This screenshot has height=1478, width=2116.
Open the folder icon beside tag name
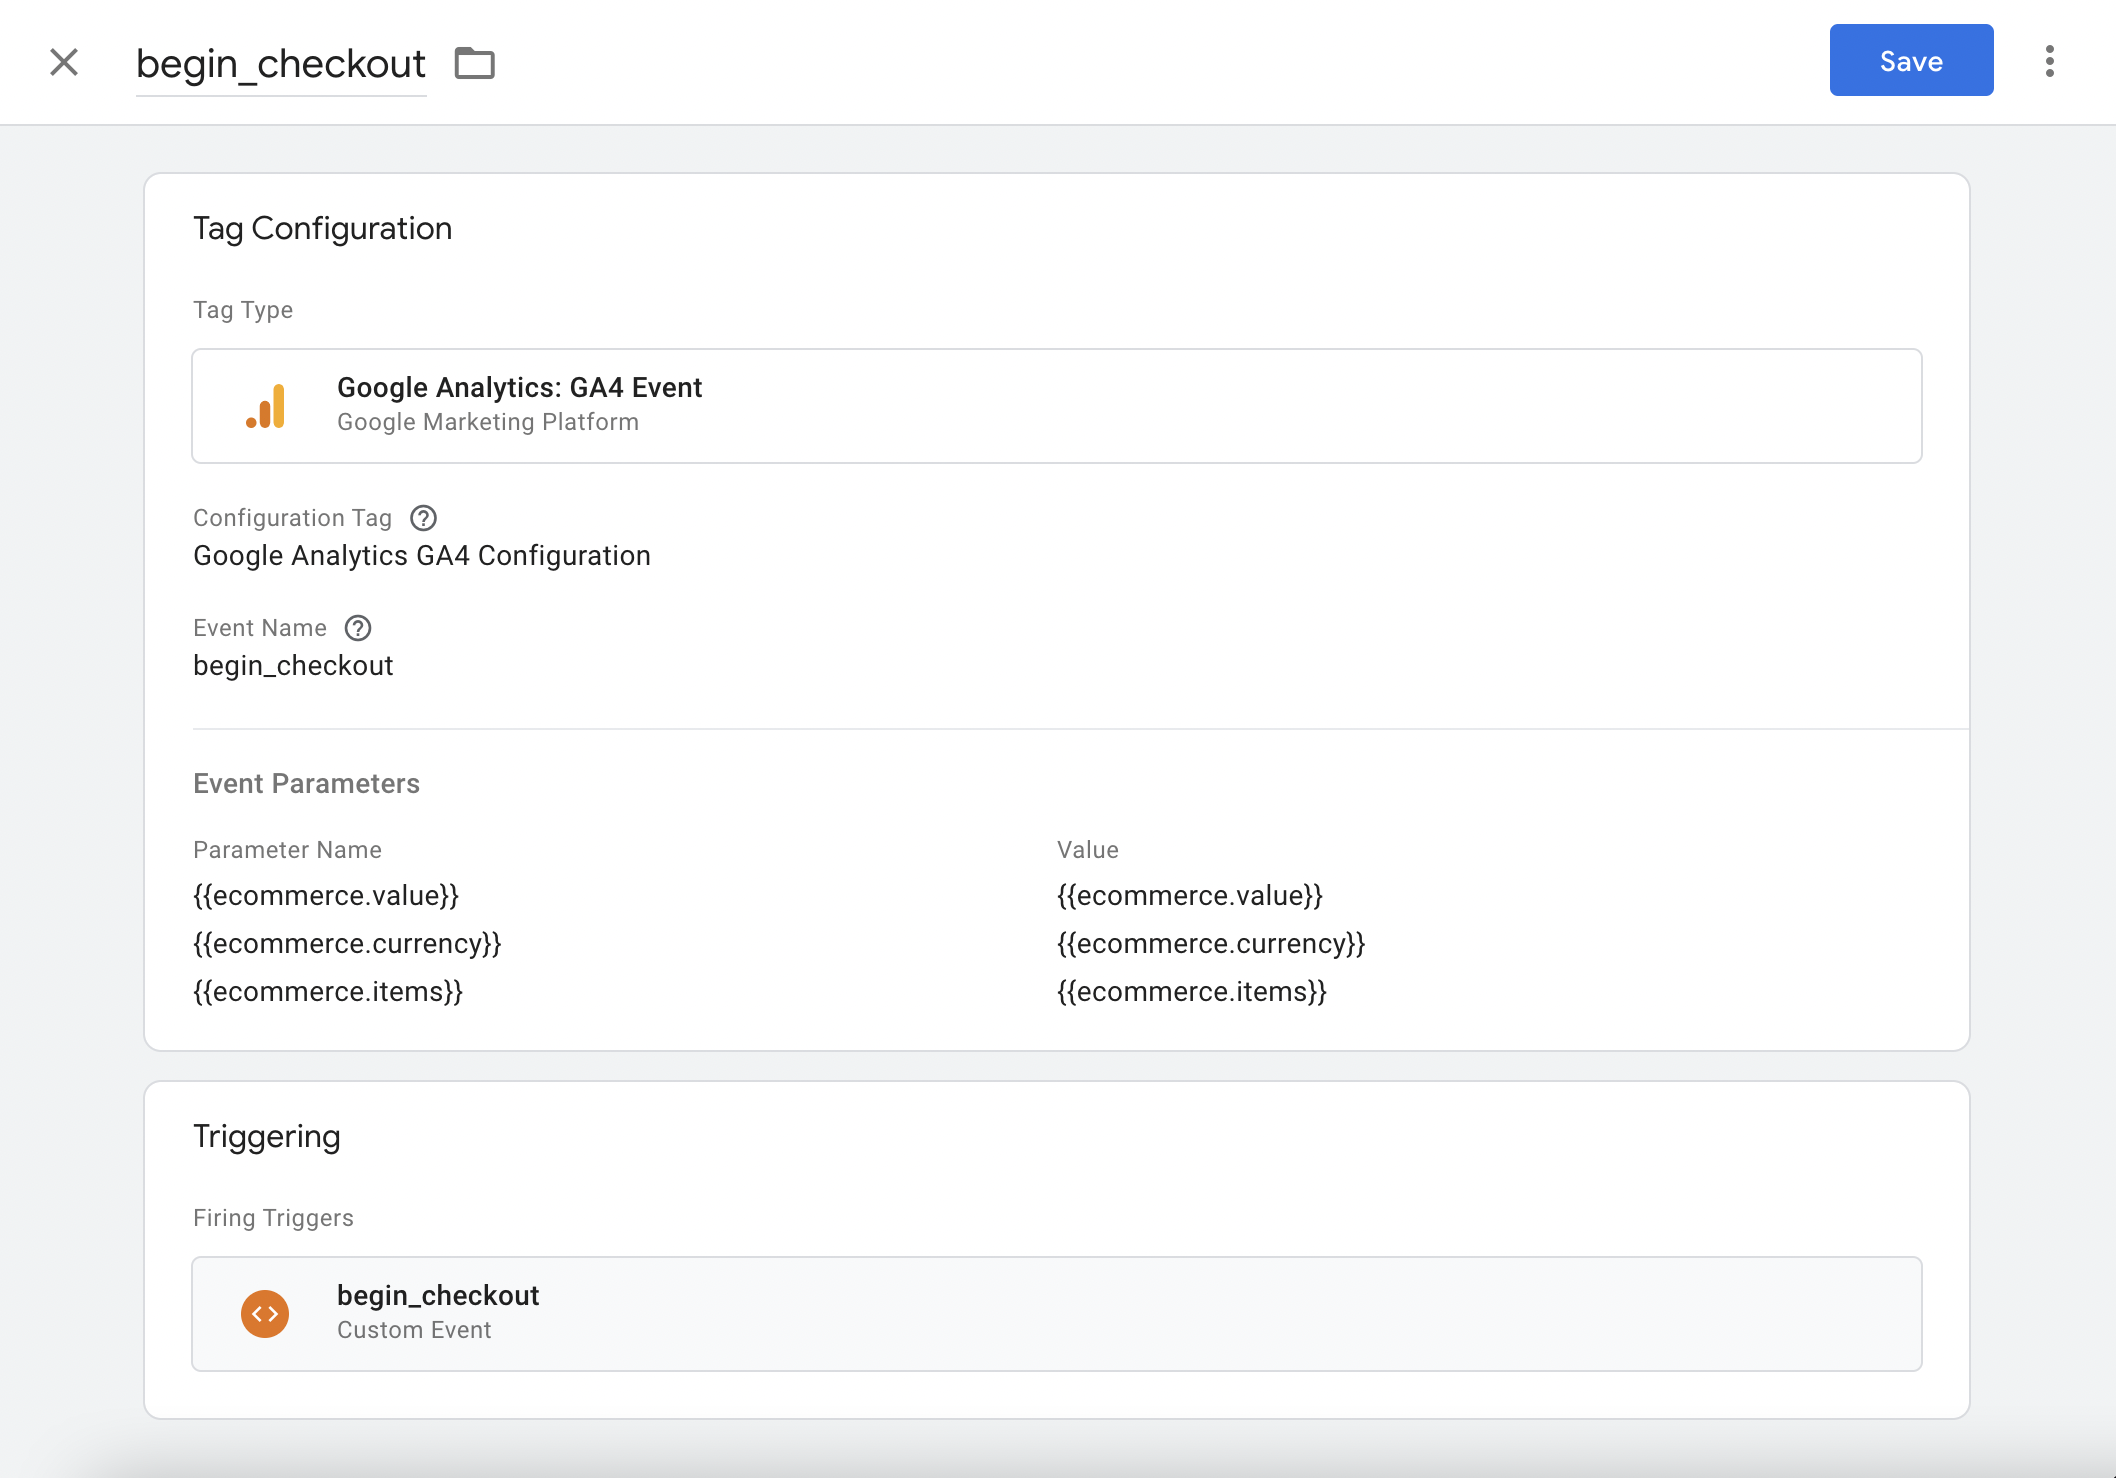tap(475, 63)
